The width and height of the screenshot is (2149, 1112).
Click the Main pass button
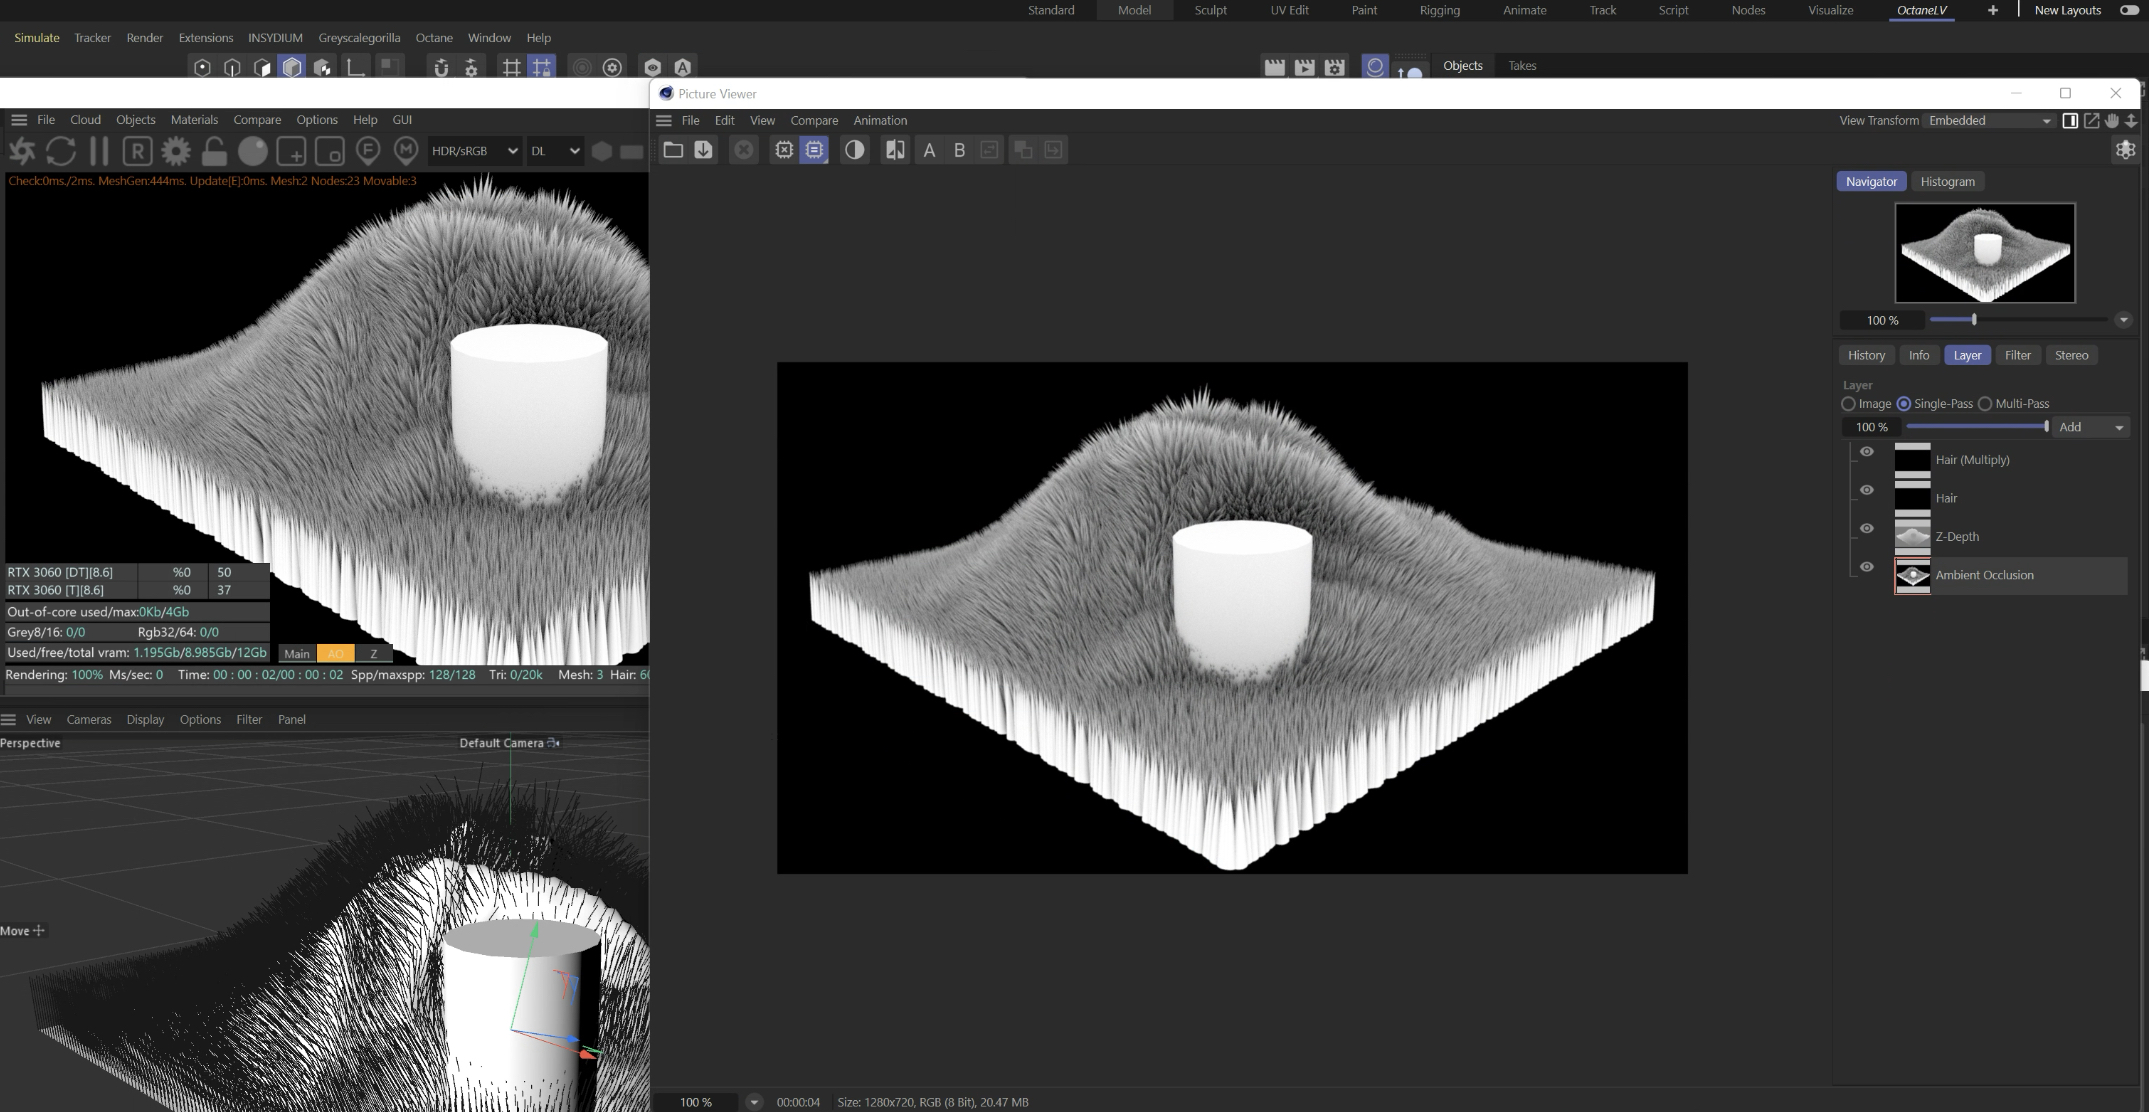[x=297, y=653]
